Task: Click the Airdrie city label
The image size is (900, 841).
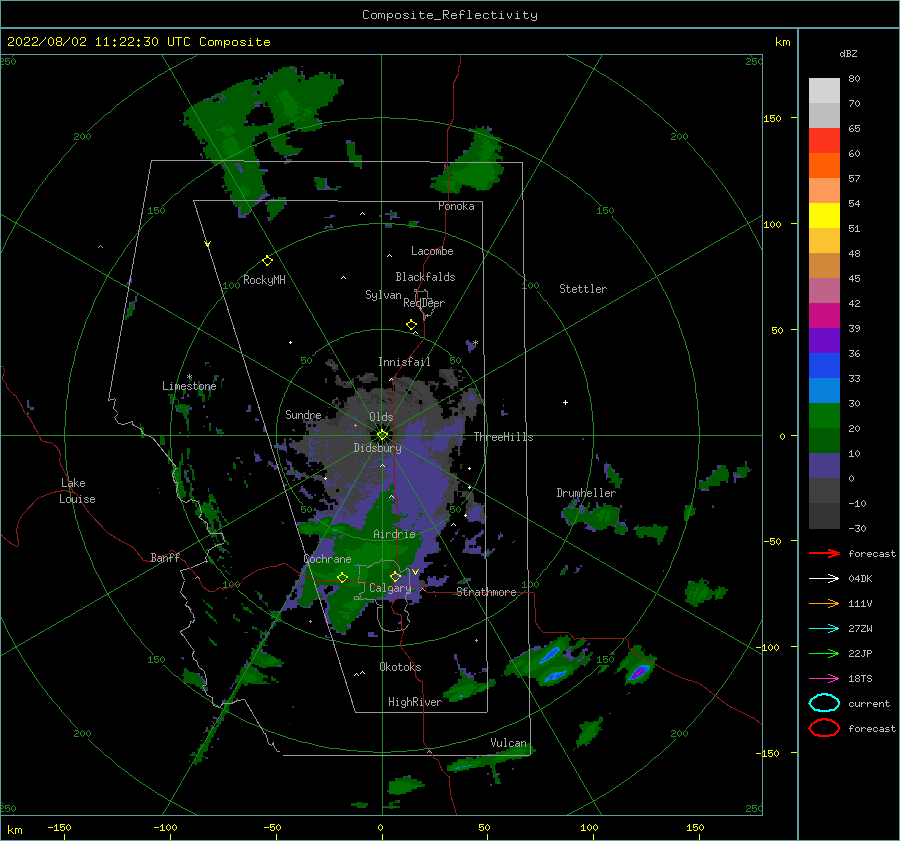Action: 394,534
